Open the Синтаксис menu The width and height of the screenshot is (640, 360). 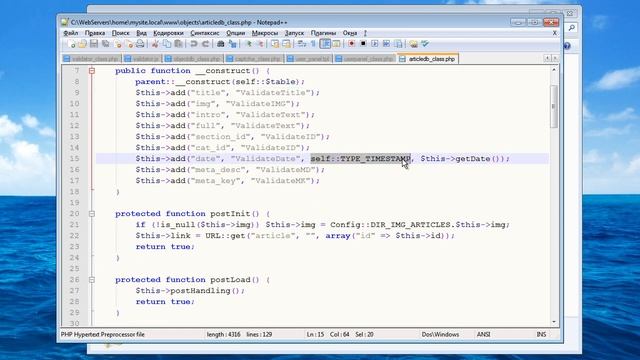pos(204,33)
